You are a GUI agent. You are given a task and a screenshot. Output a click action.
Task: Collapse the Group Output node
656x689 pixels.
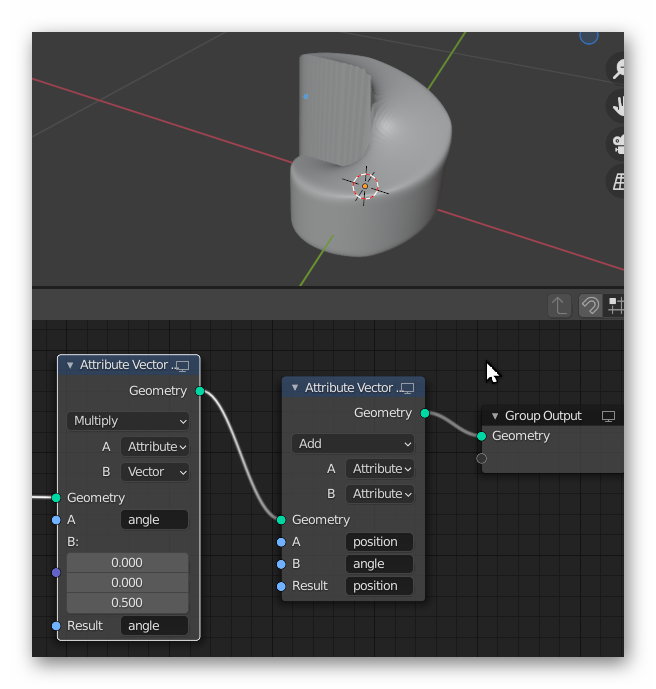coord(495,416)
